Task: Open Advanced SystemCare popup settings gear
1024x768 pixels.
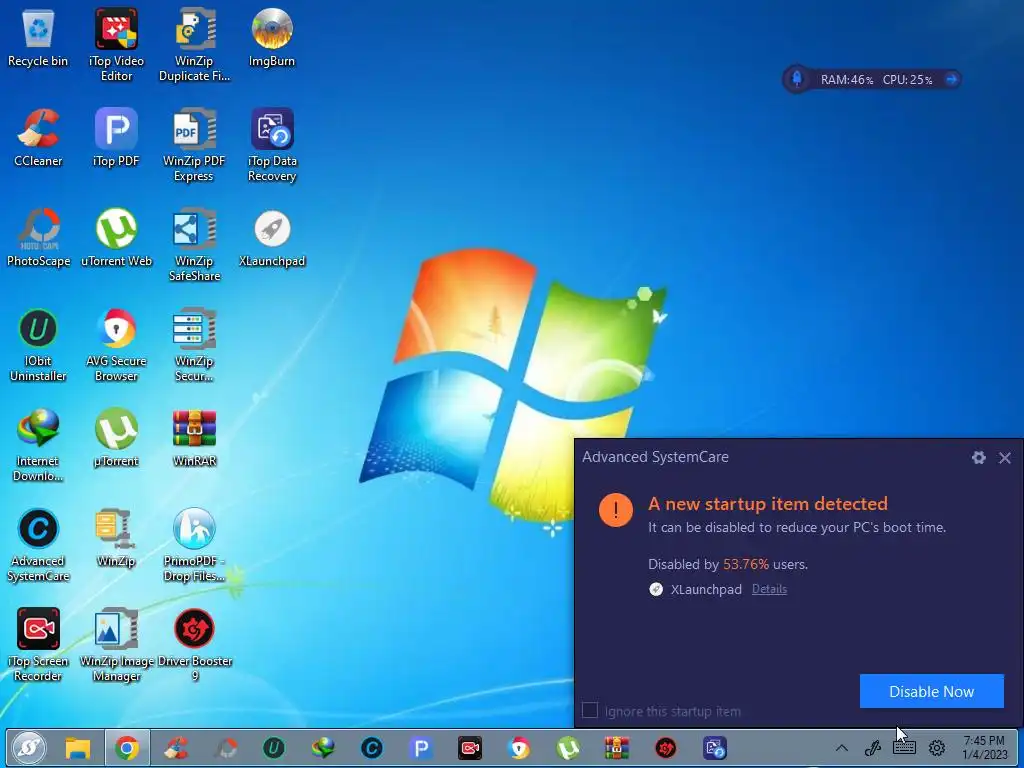Action: pyautogui.click(x=978, y=457)
